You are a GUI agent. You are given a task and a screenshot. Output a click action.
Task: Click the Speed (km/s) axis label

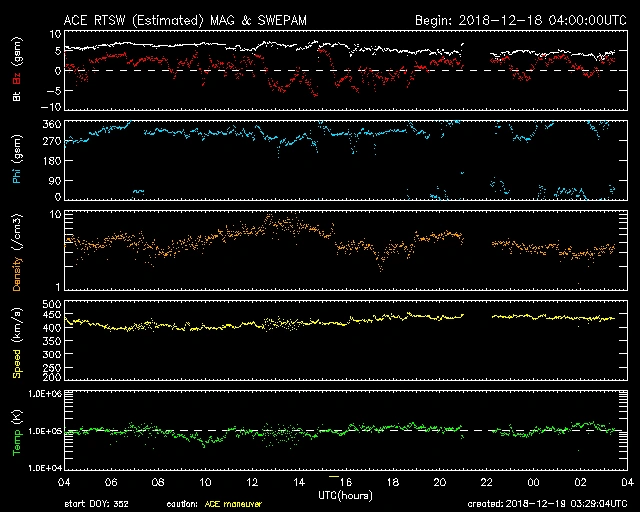coord(15,342)
